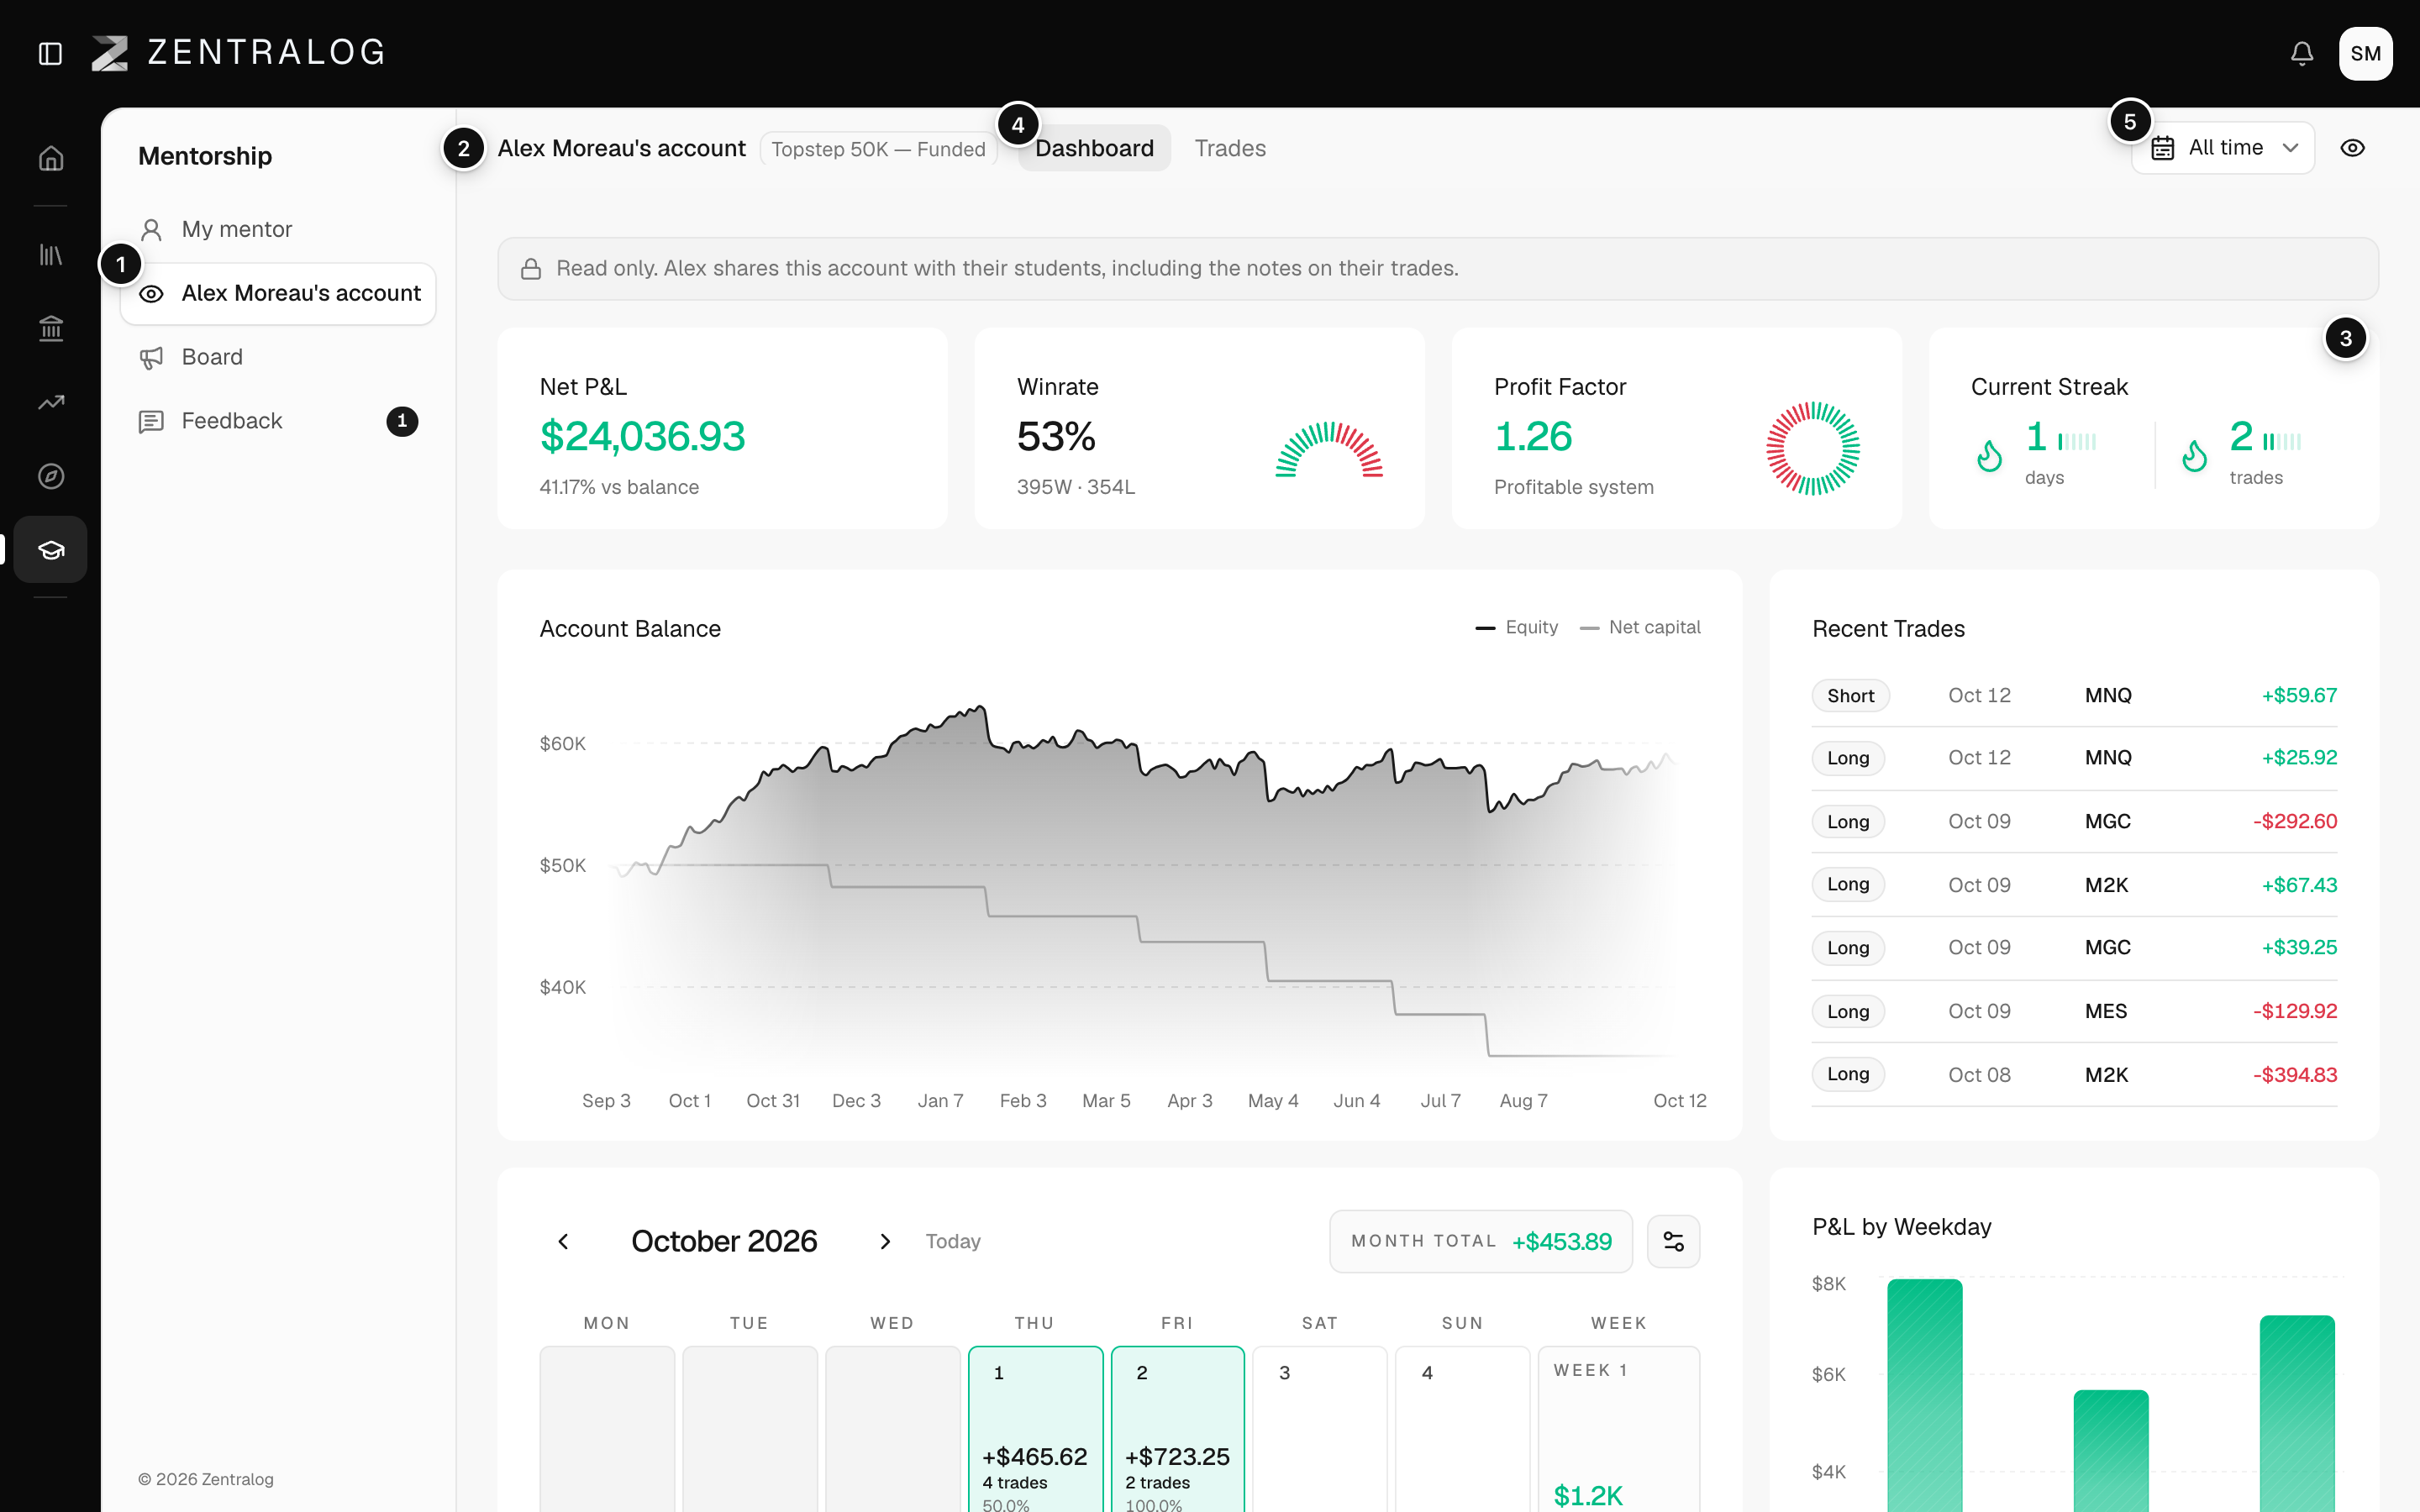
Task: Open the SM user avatar menu
Action: point(2365,53)
